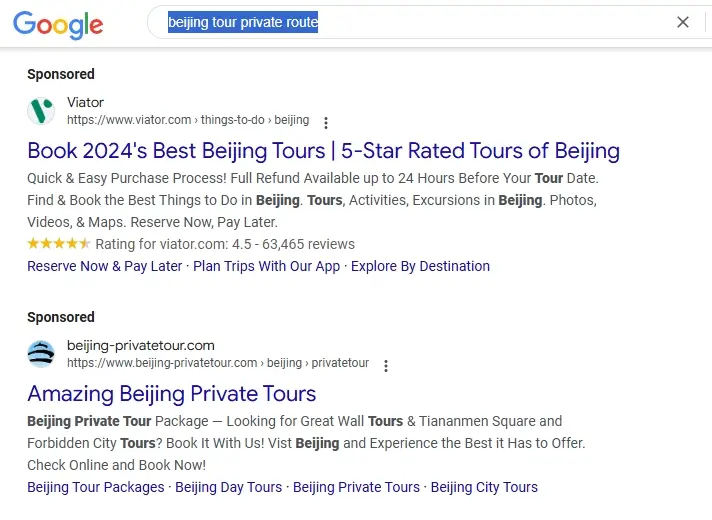Open Amazing Beijing Private Tours headline
The height and width of the screenshot is (520, 712).
pos(172,394)
